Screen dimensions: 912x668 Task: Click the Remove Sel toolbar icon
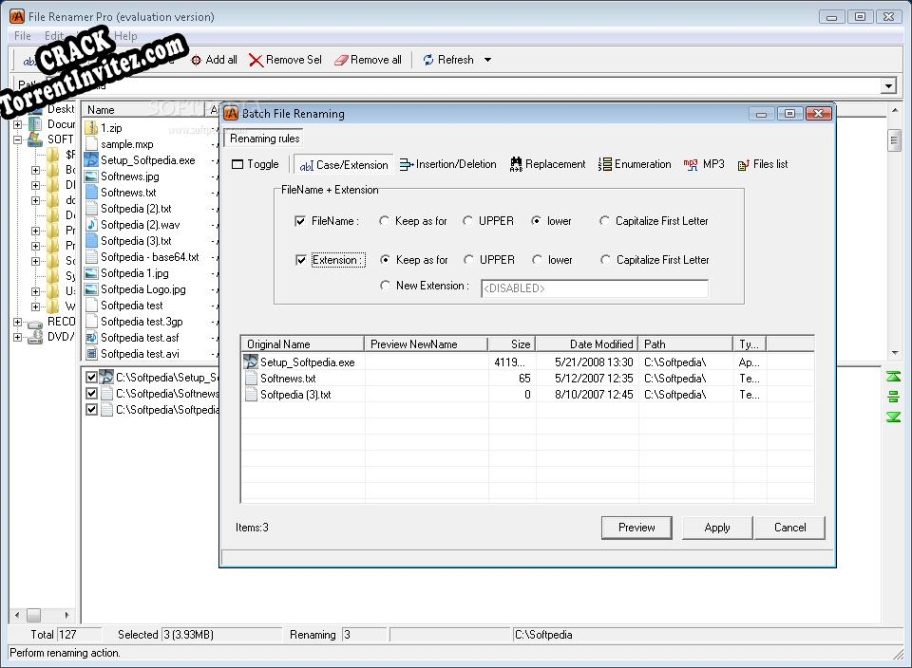click(285, 59)
